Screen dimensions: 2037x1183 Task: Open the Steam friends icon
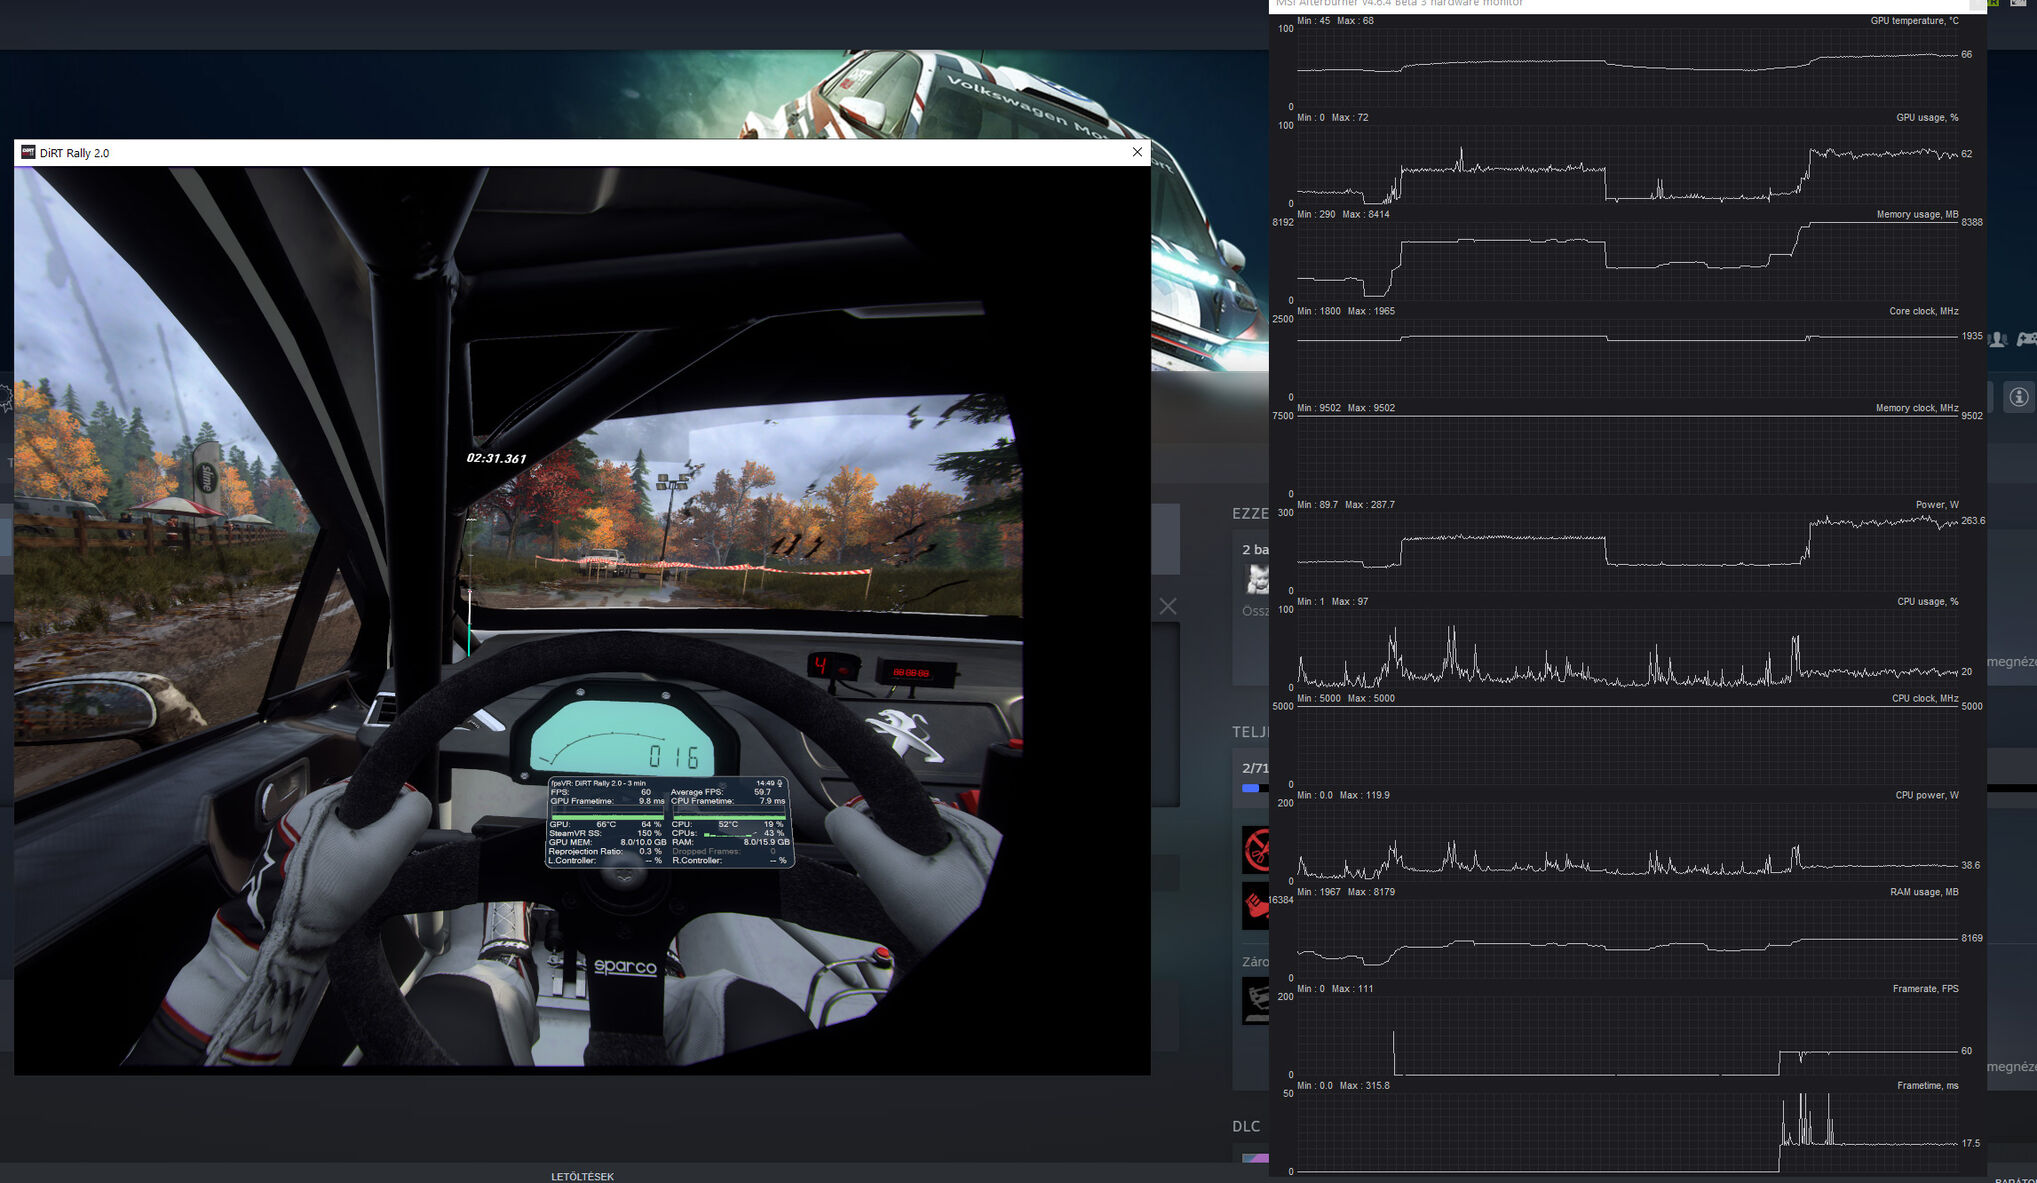pyautogui.click(x=1997, y=340)
